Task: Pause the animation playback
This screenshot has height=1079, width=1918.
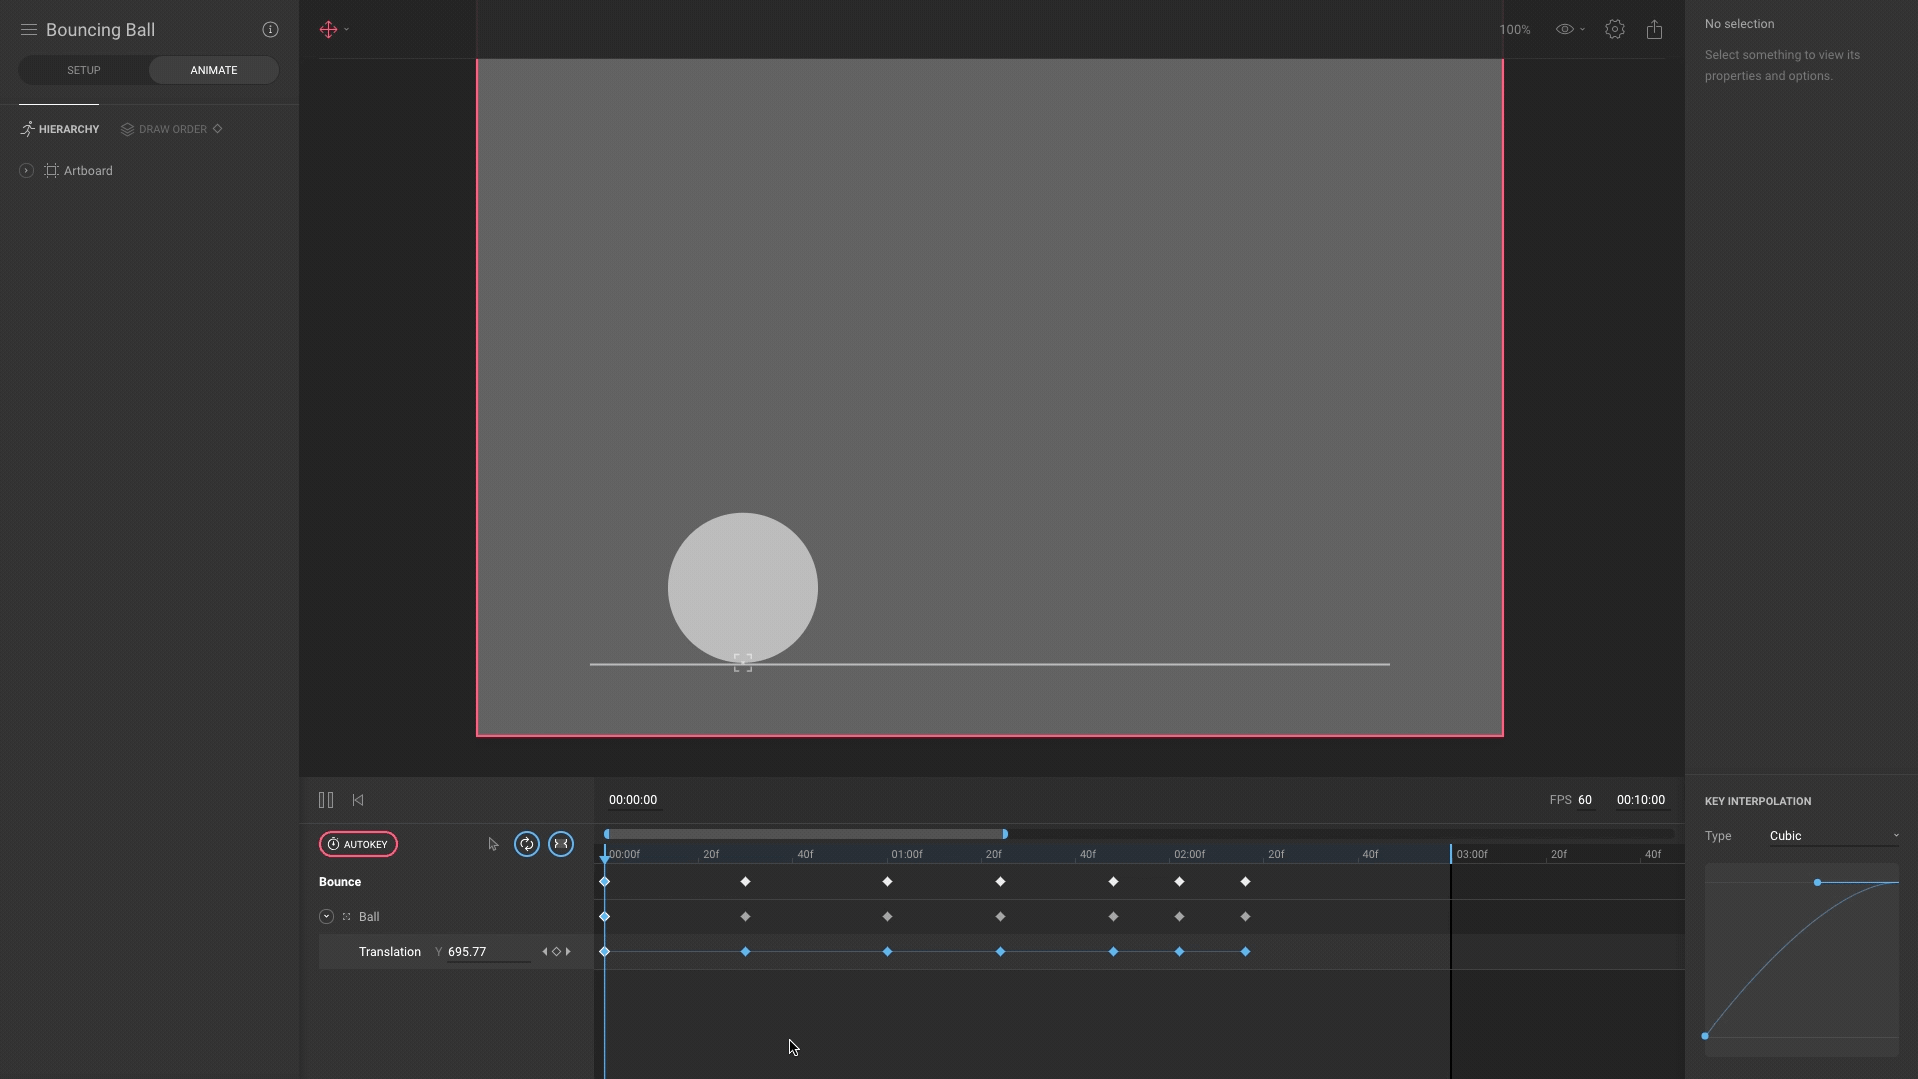Action: point(326,800)
